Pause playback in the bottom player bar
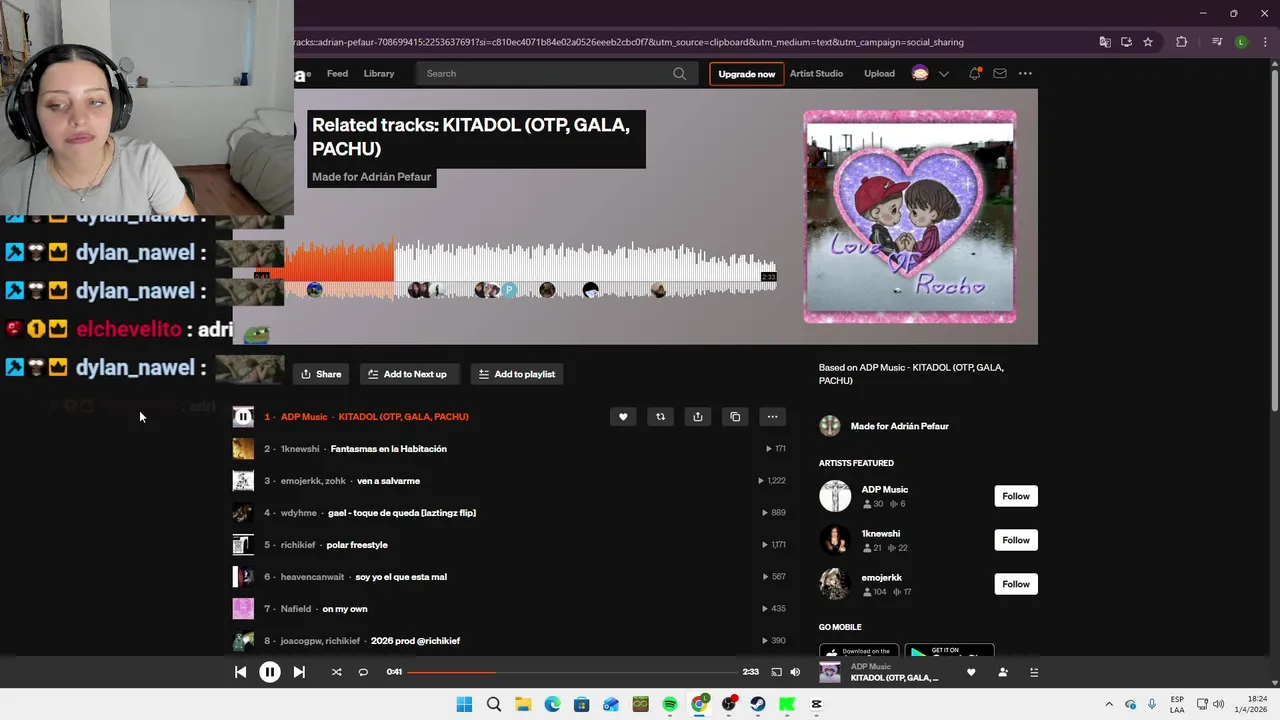Viewport: 1280px width, 720px height. [270, 672]
